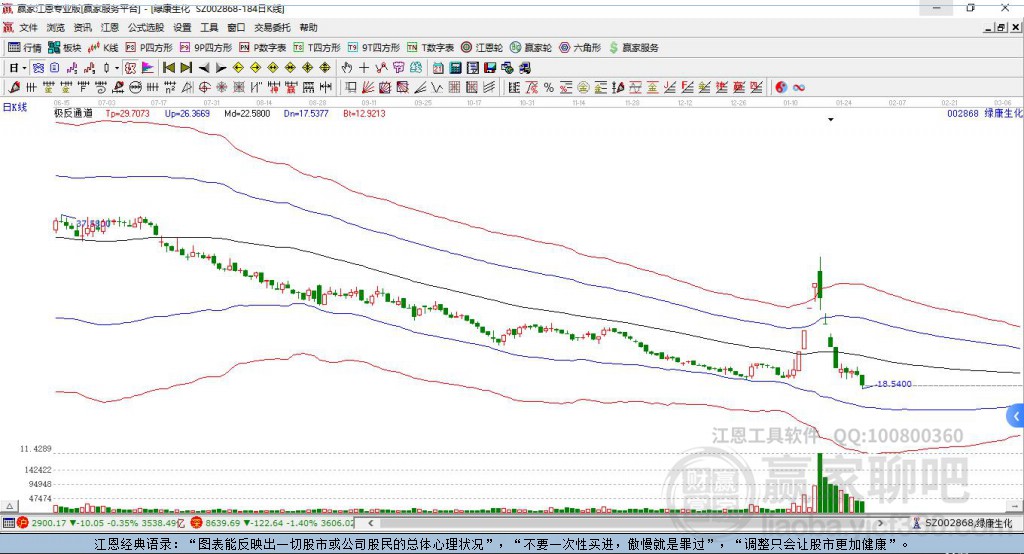
Task: Open the 9P四方形 tool
Action: (206, 48)
